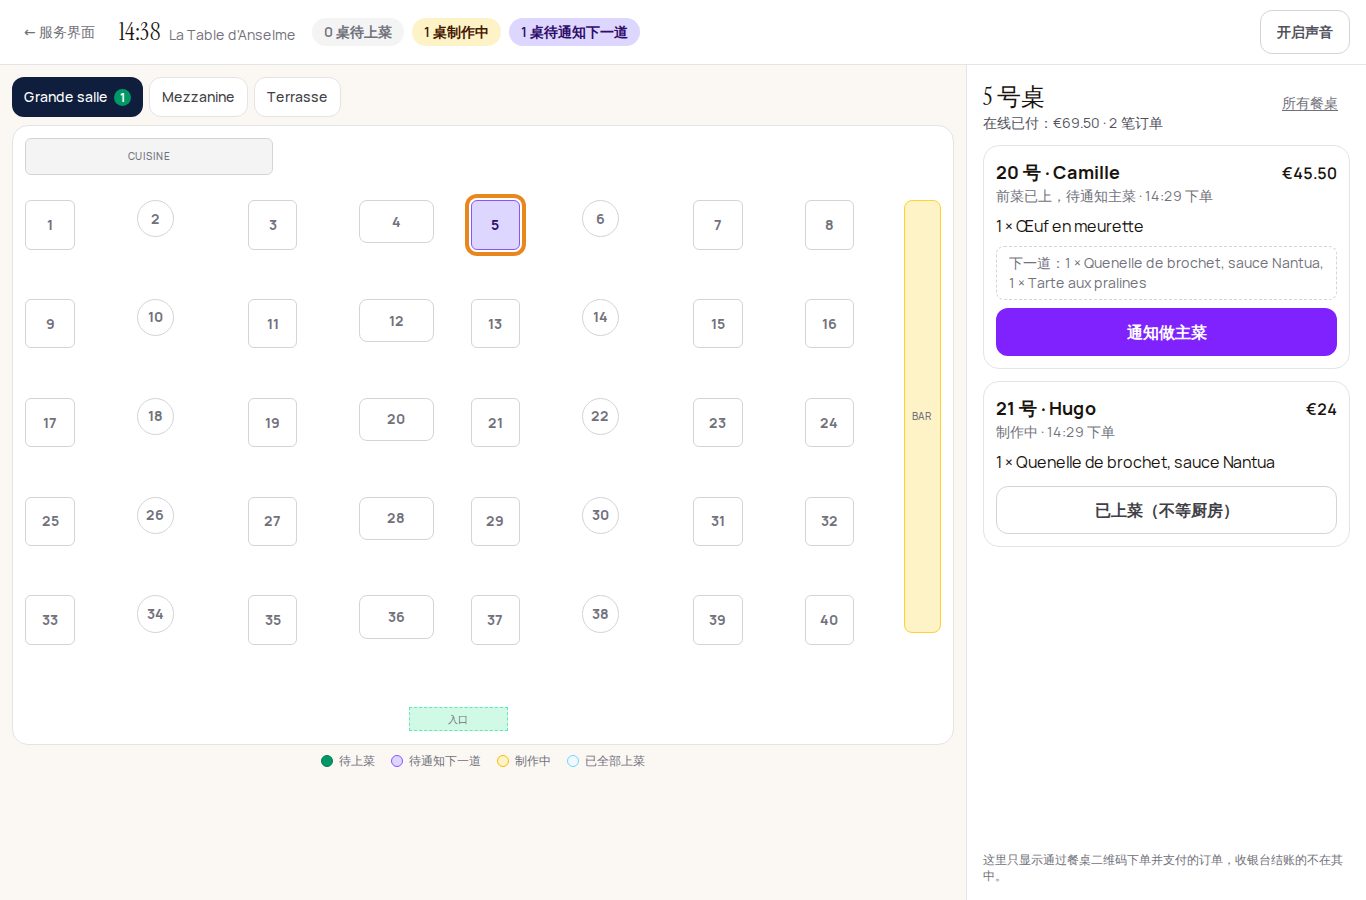This screenshot has width=1366, height=900.
Task: Choose round table 14
Action: pos(600,317)
